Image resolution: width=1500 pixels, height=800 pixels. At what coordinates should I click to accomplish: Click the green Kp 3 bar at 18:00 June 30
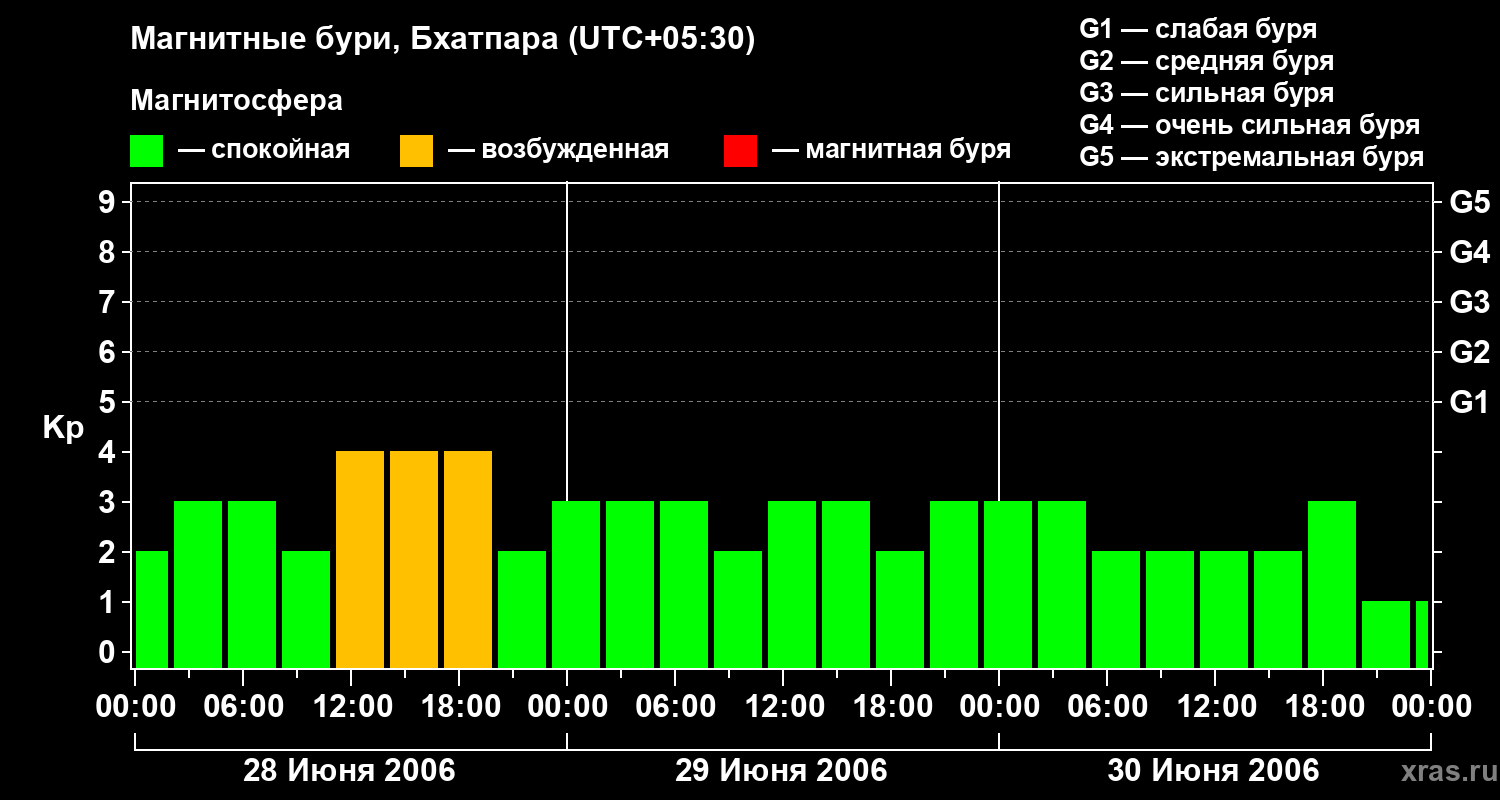[x=1332, y=584]
